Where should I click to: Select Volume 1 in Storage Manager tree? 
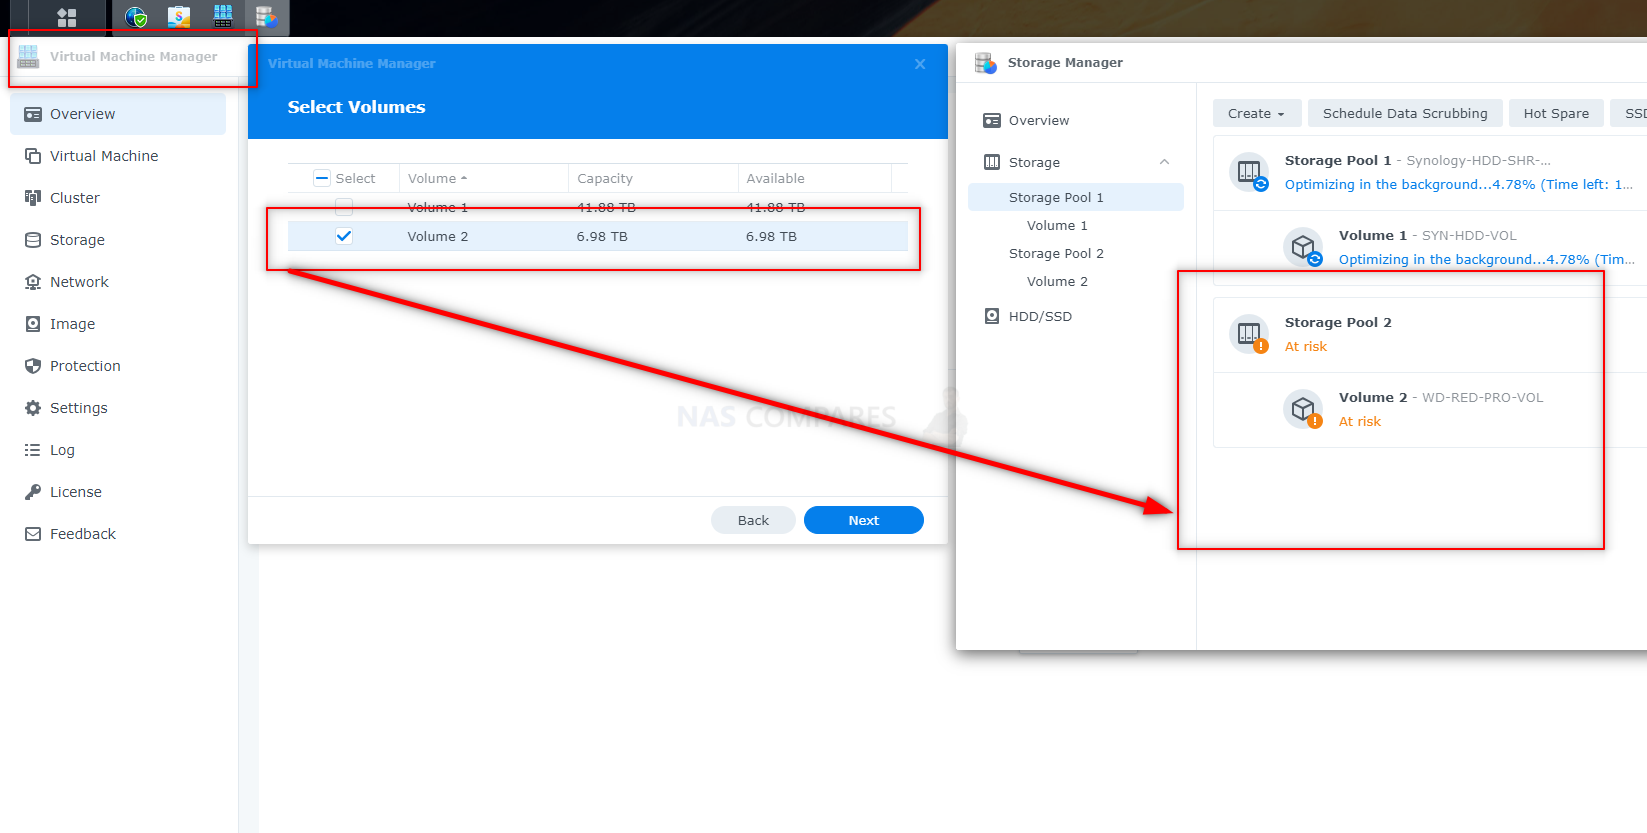click(1076, 225)
